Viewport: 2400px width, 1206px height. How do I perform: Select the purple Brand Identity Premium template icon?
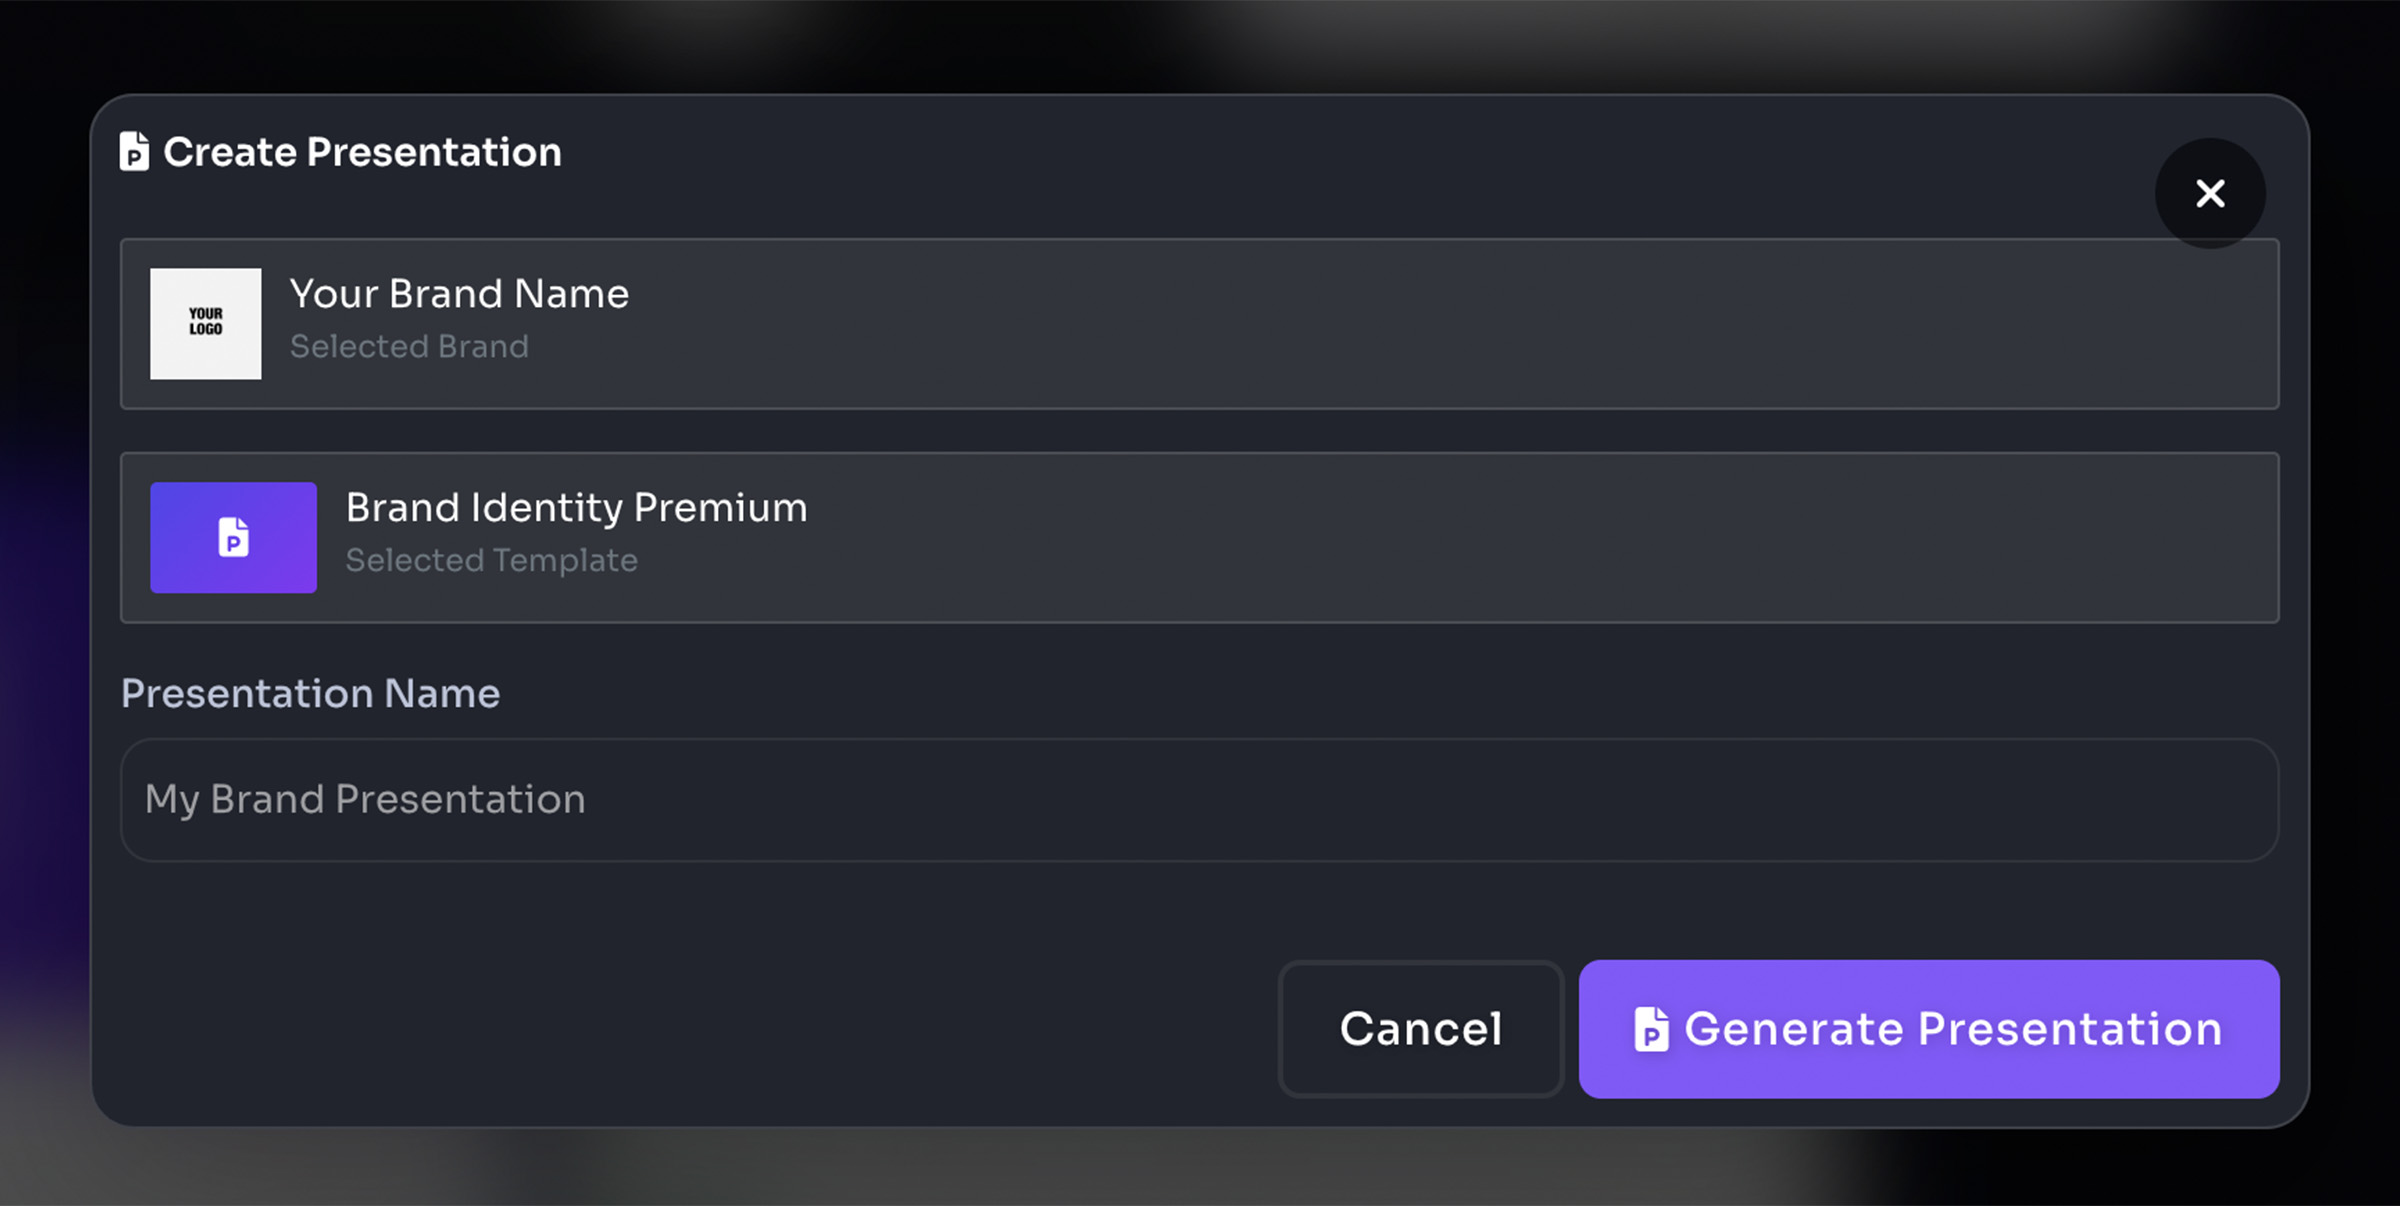coord(232,538)
